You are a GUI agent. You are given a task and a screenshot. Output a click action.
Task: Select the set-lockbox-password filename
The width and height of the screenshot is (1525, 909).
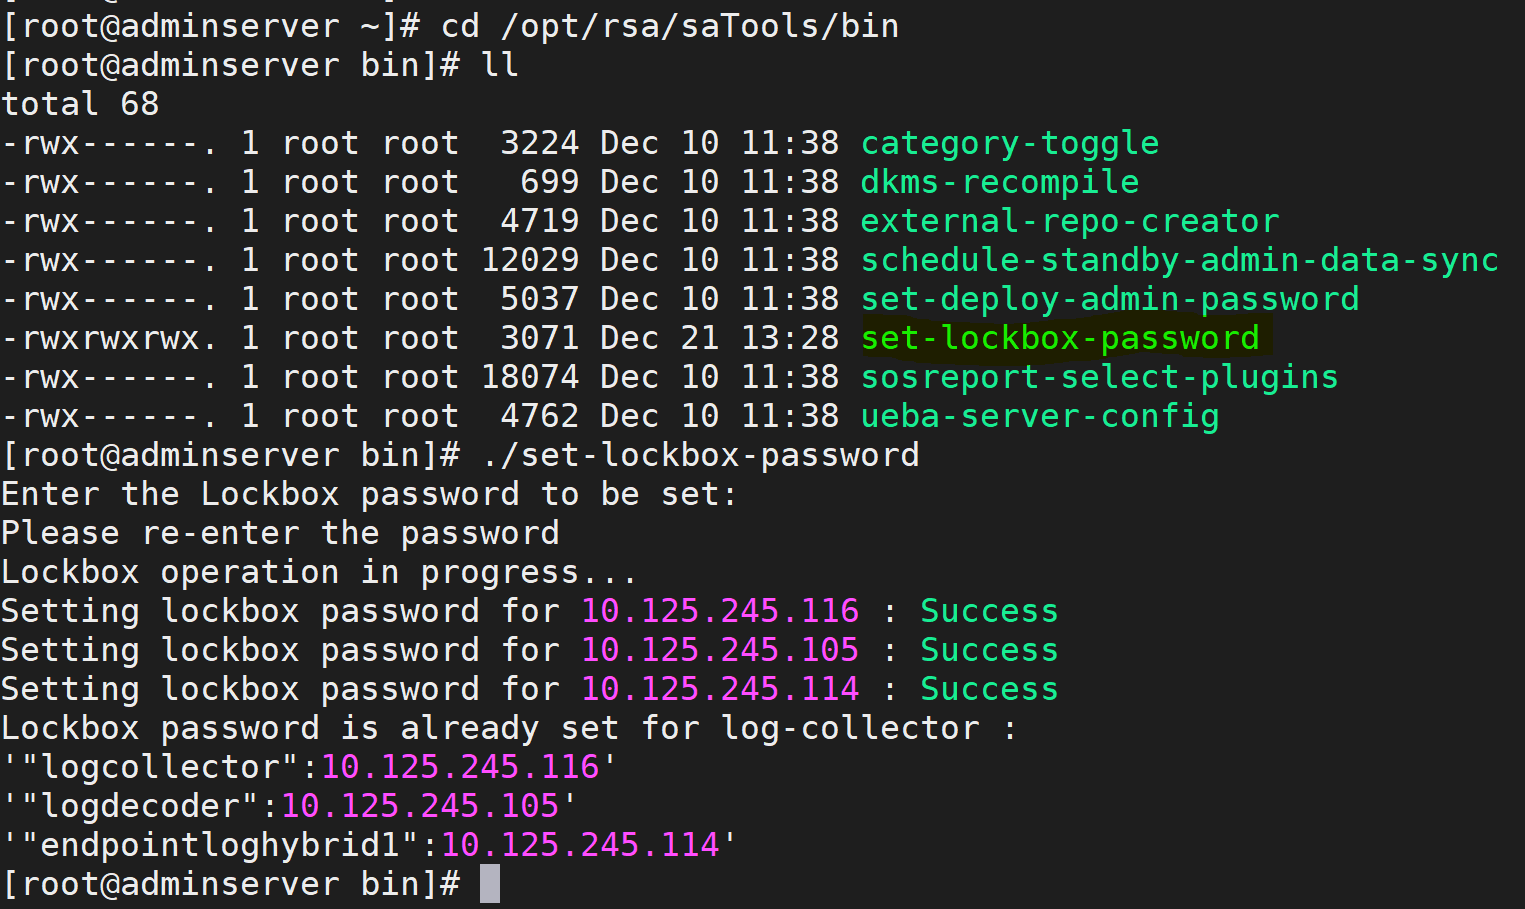click(1060, 338)
